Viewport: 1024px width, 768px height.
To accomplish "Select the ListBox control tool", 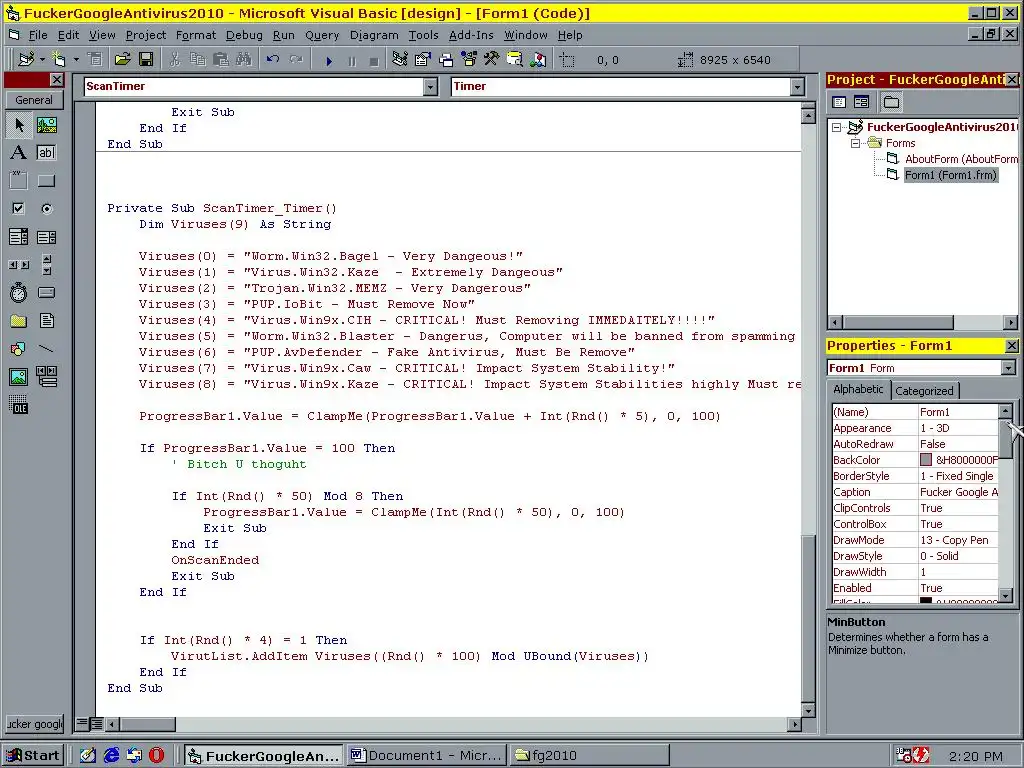I will [x=46, y=237].
